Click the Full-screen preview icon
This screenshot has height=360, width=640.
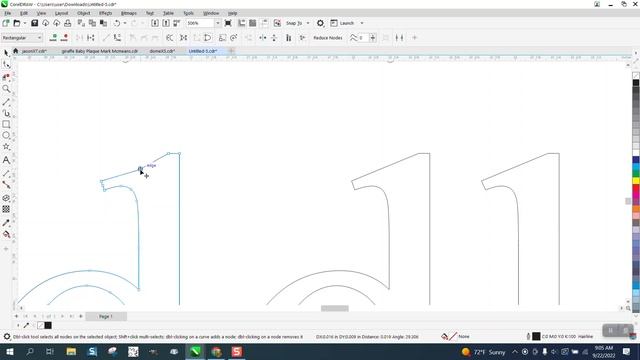[228, 23]
